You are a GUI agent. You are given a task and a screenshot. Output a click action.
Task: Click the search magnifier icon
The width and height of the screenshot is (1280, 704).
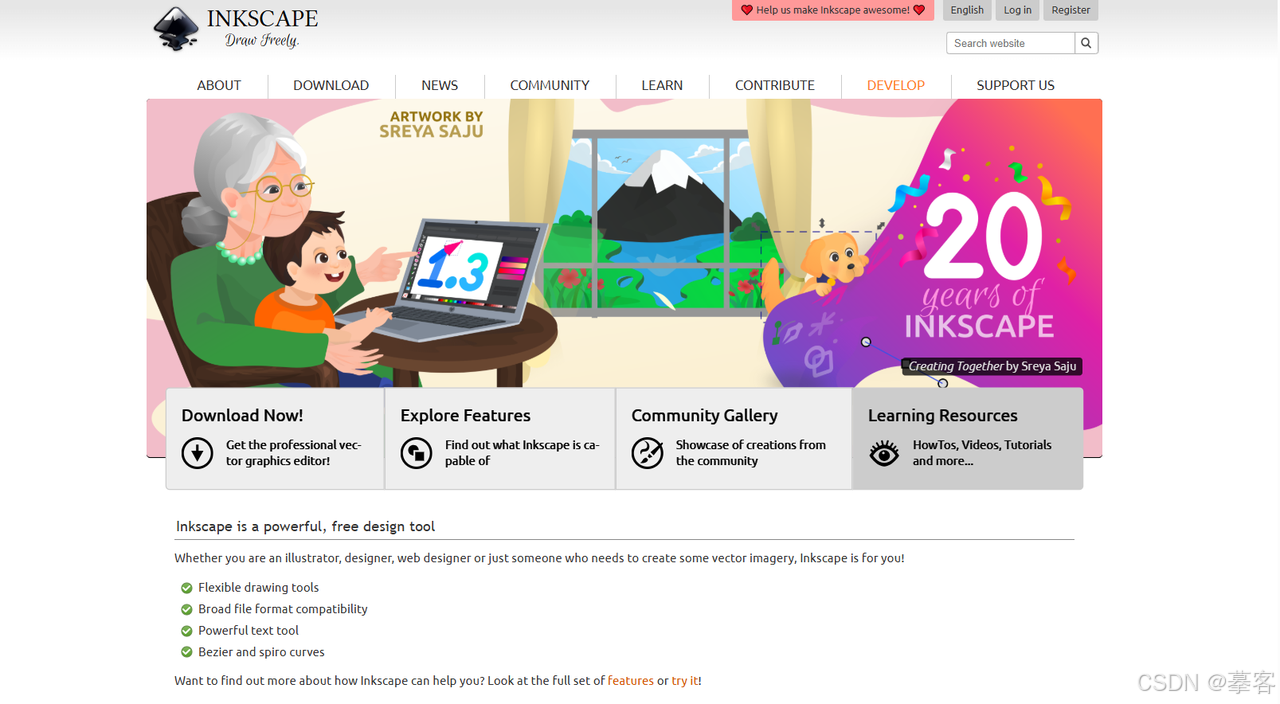point(1086,43)
